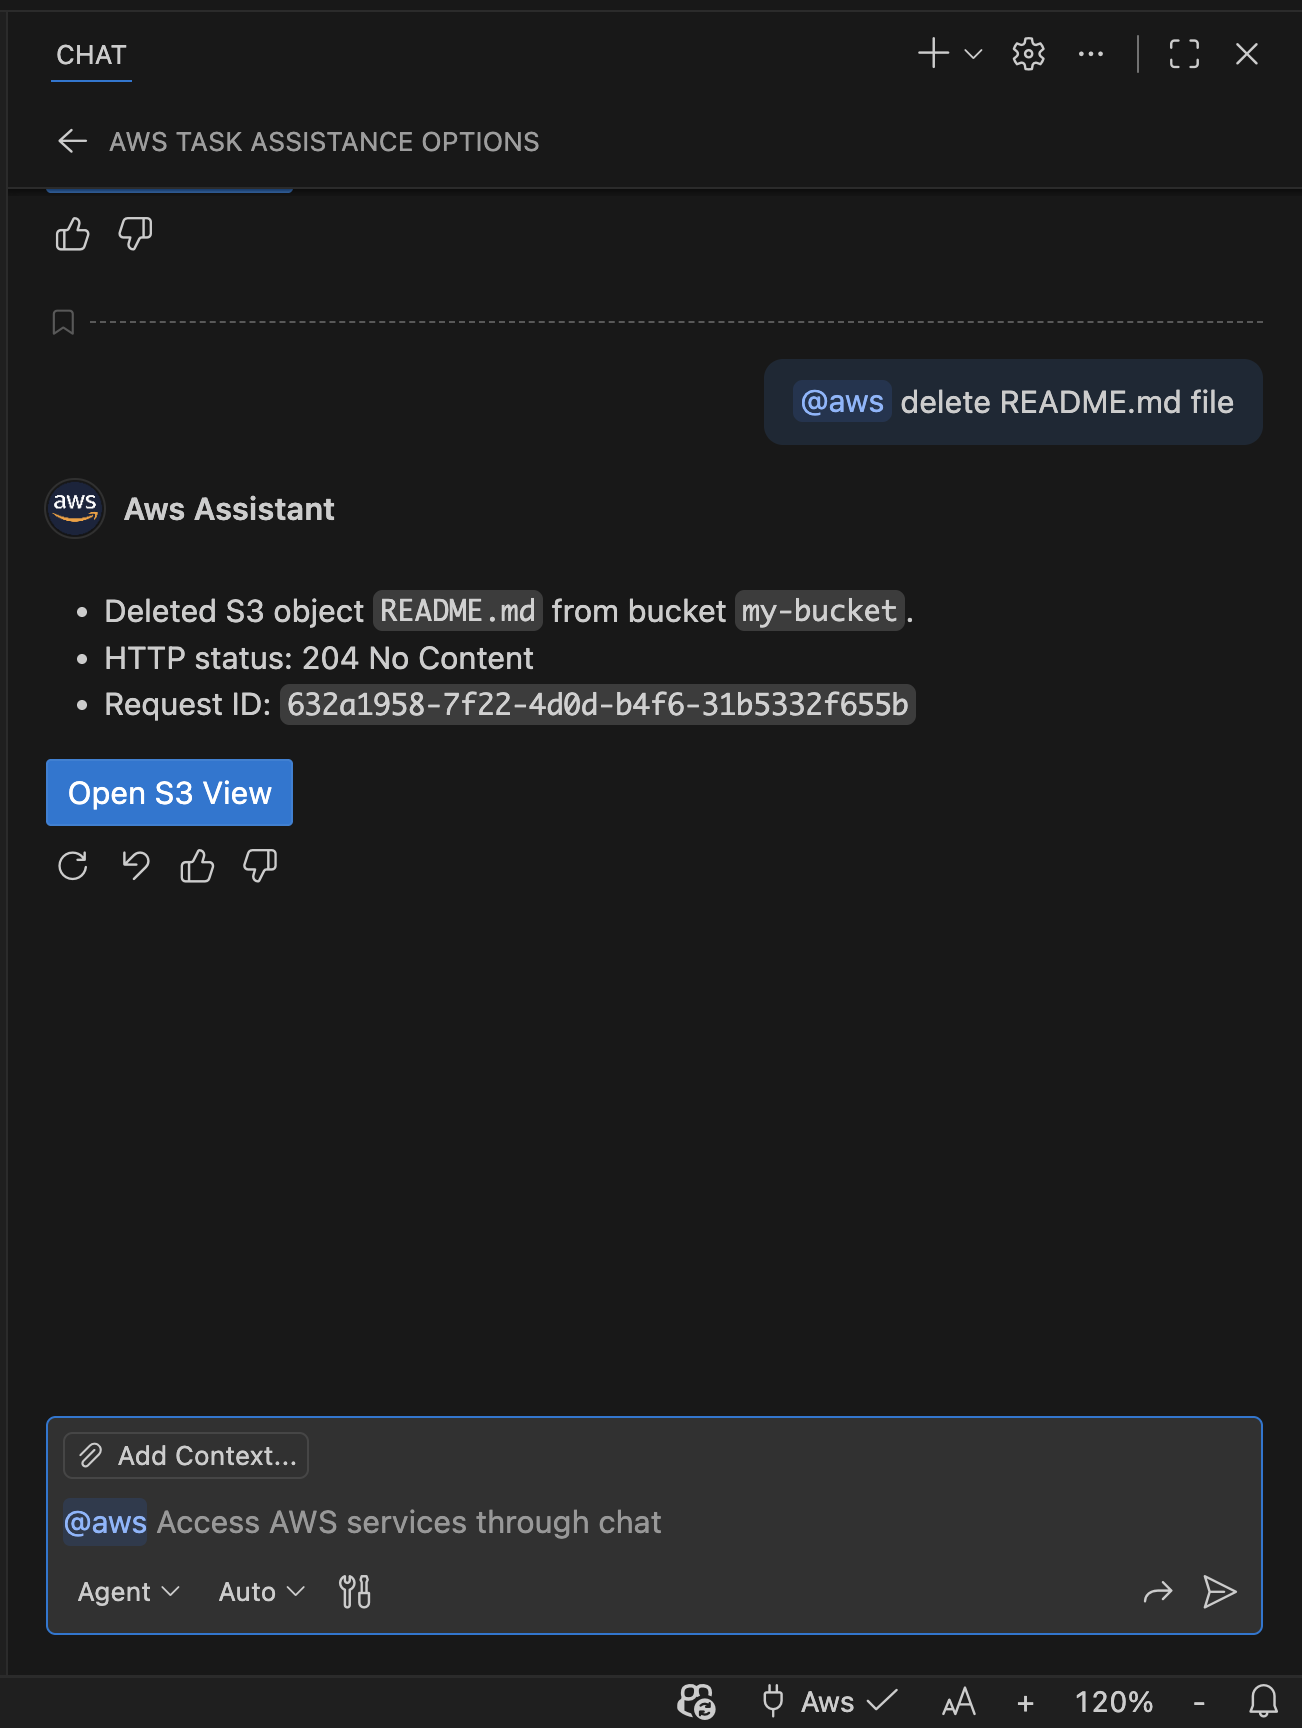The height and width of the screenshot is (1728, 1302).
Task: Like the S3 deletion response
Action: pyautogui.click(x=197, y=866)
